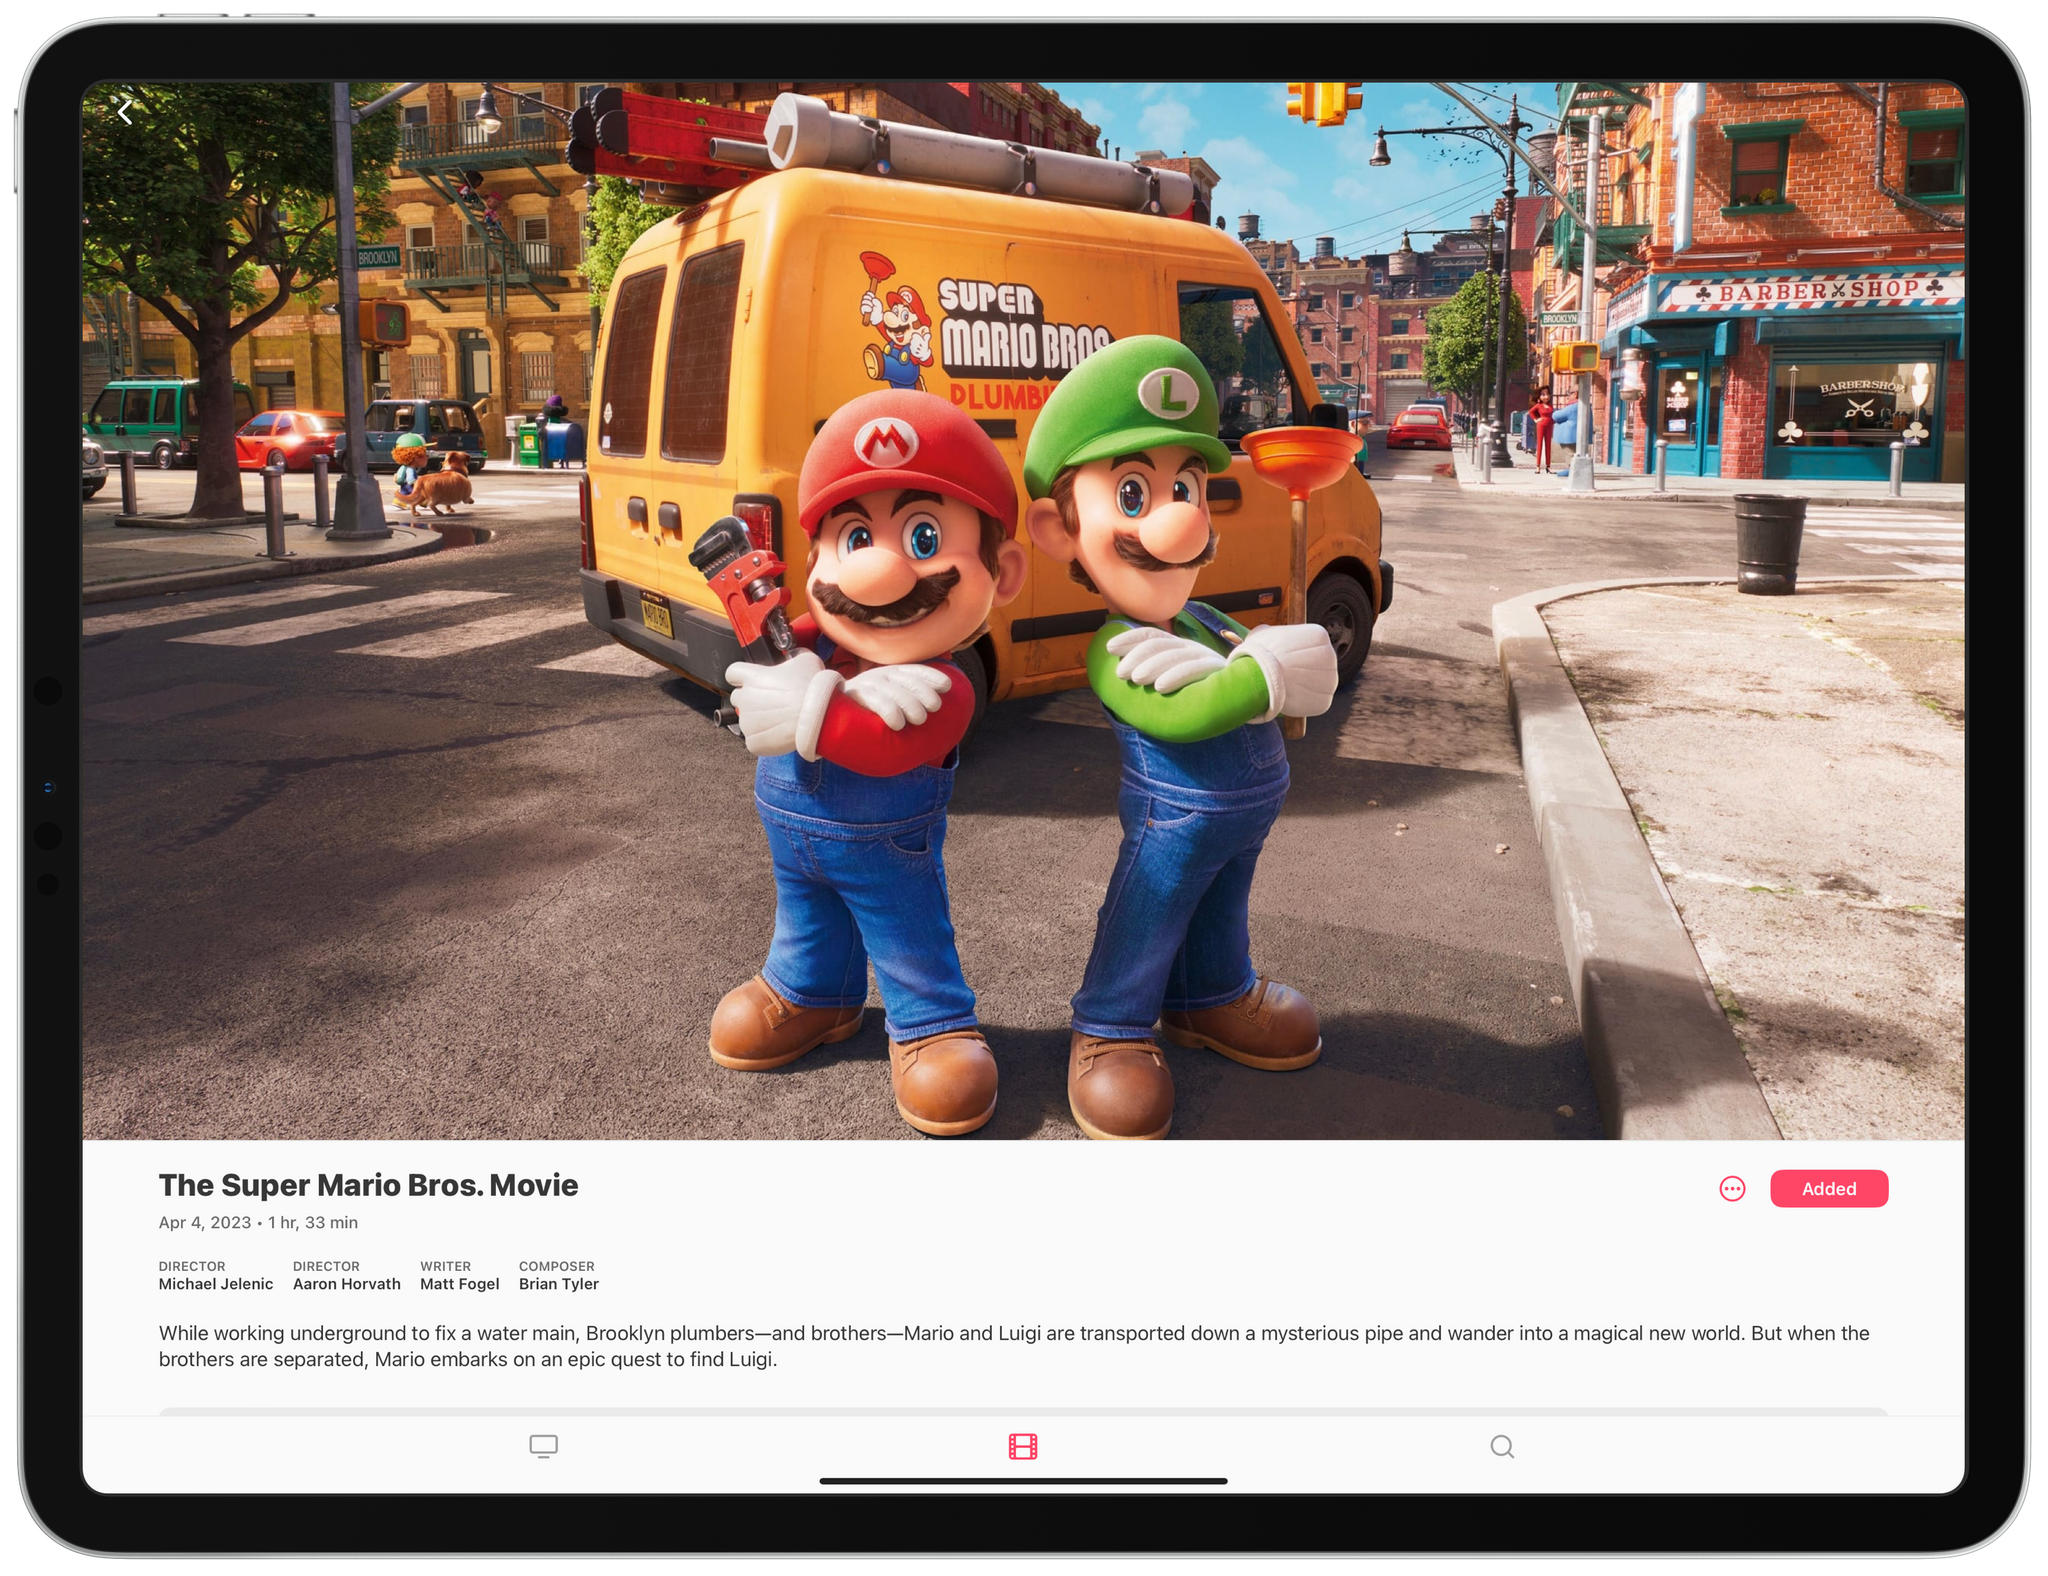Tap the Apr 4, 2023 runtime line
The height and width of the screenshot is (1576, 2048).
pyautogui.click(x=258, y=1222)
